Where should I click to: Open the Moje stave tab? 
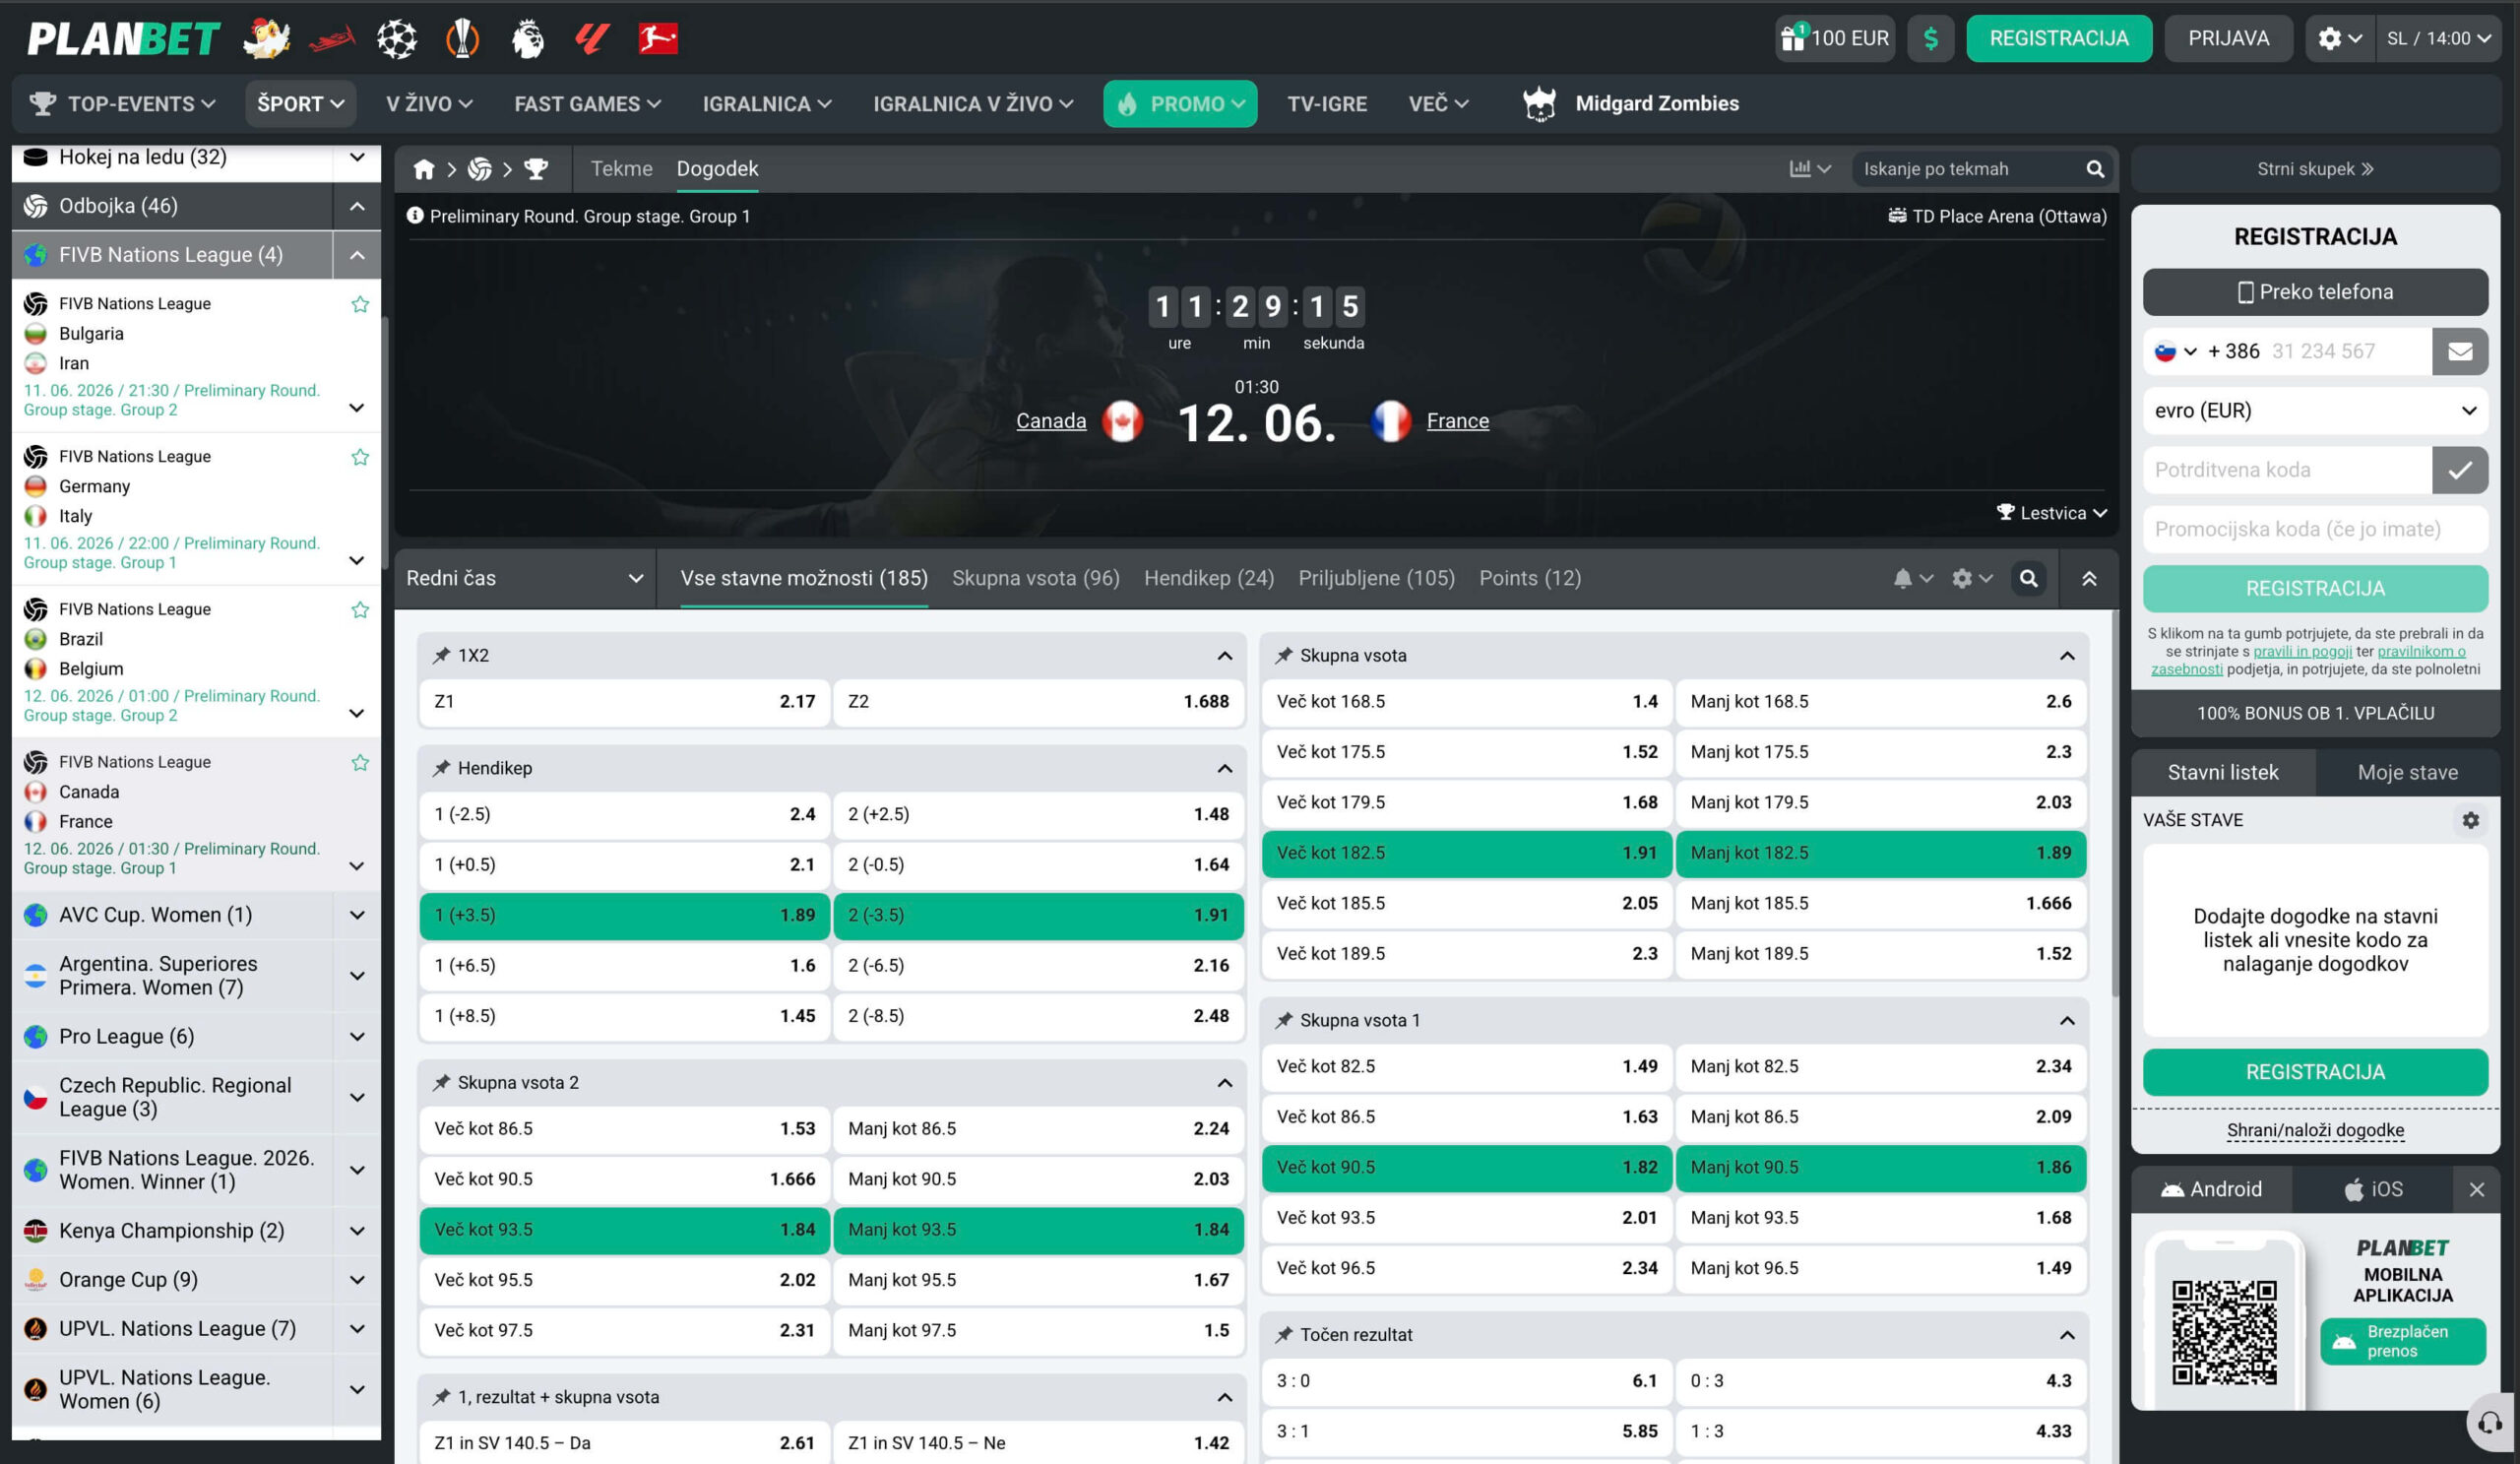click(2407, 772)
